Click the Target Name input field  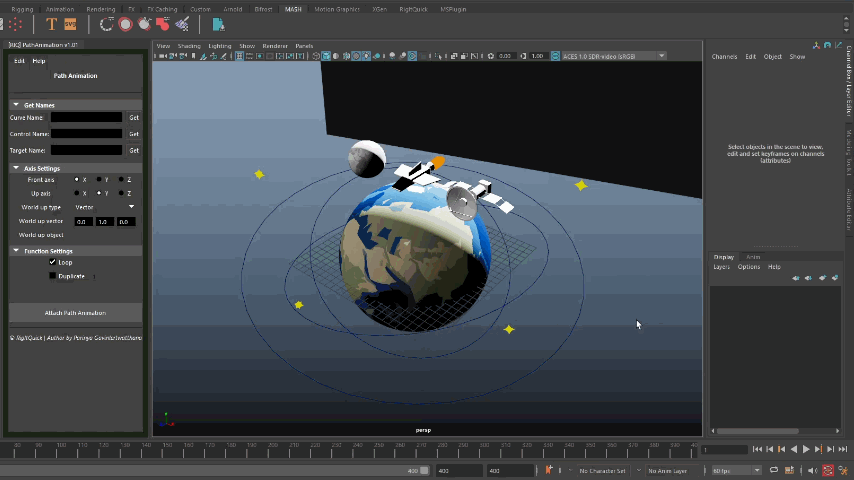coord(86,150)
